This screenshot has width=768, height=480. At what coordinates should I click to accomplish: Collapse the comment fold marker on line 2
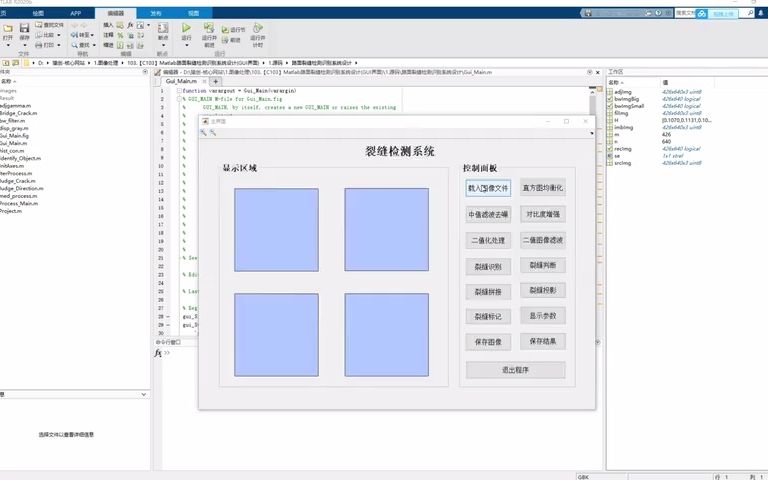(179, 99)
